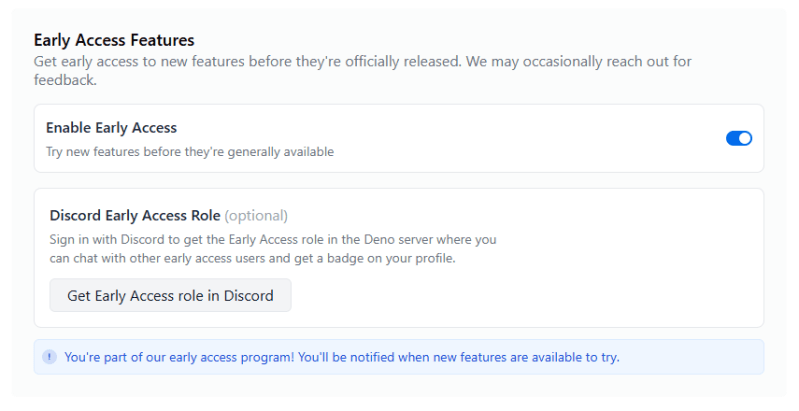Image resolution: width=799 pixels, height=411 pixels.
Task: Toggle the Enable Early Access switch
Action: [x=738, y=138]
